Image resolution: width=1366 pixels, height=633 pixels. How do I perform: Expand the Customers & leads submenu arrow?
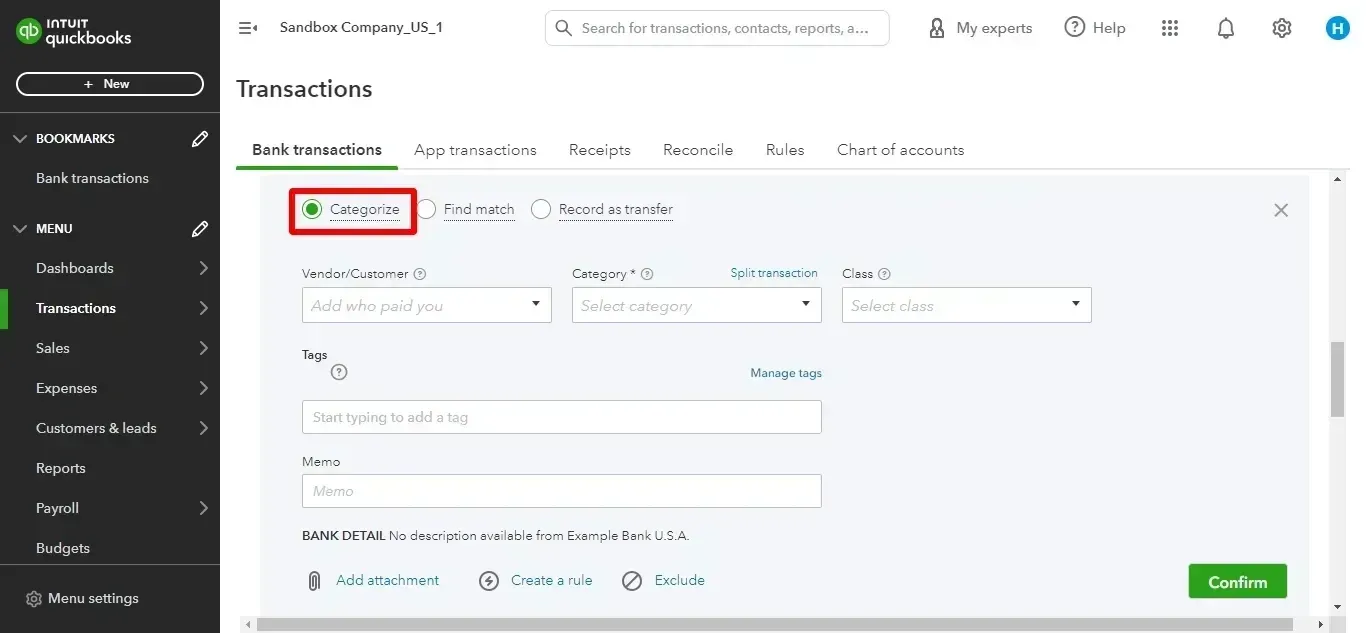coord(203,428)
